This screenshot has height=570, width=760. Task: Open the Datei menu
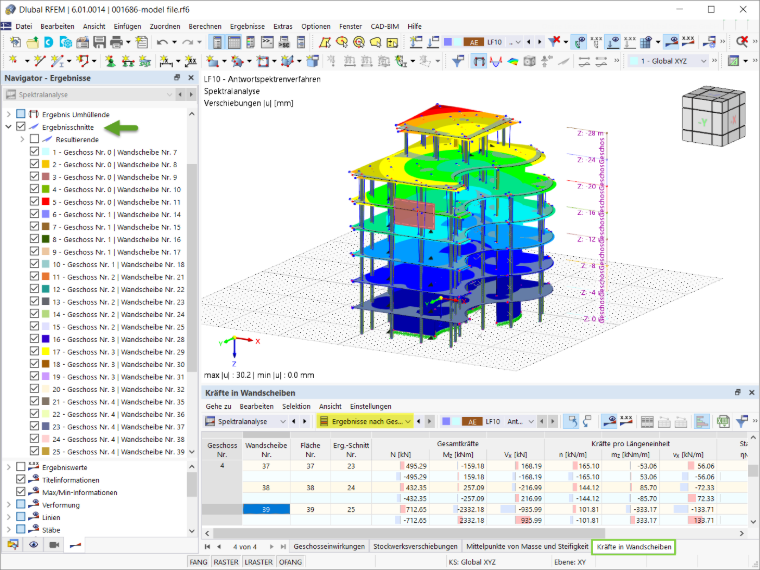pos(24,26)
